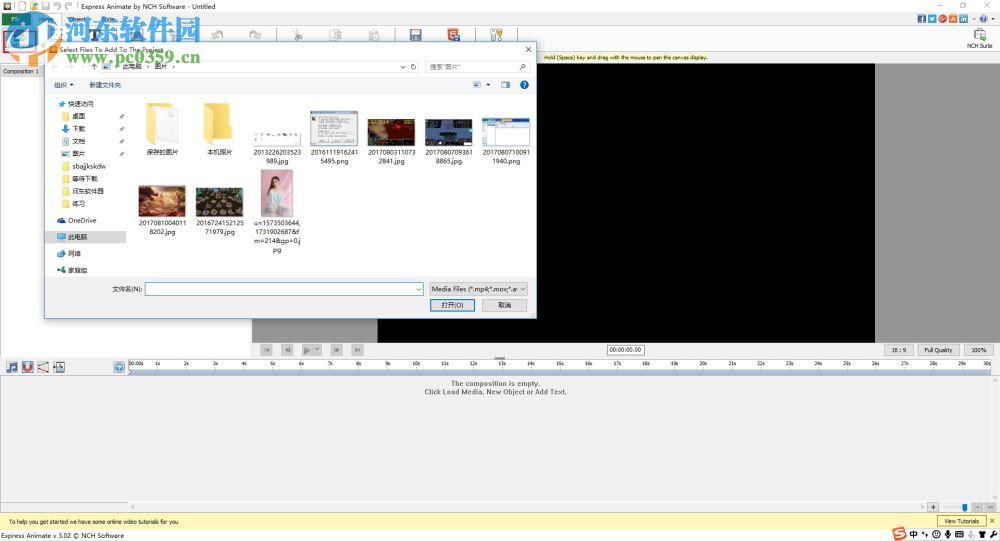The image size is (1000, 541).
Task: Click step back one frame button
Action: coord(287,350)
